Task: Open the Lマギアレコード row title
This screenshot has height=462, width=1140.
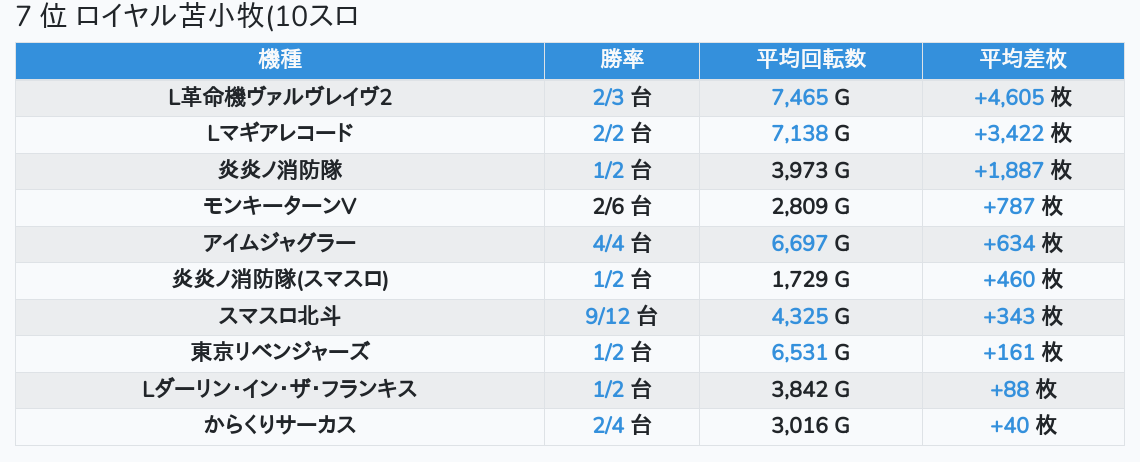Action: click(x=279, y=133)
